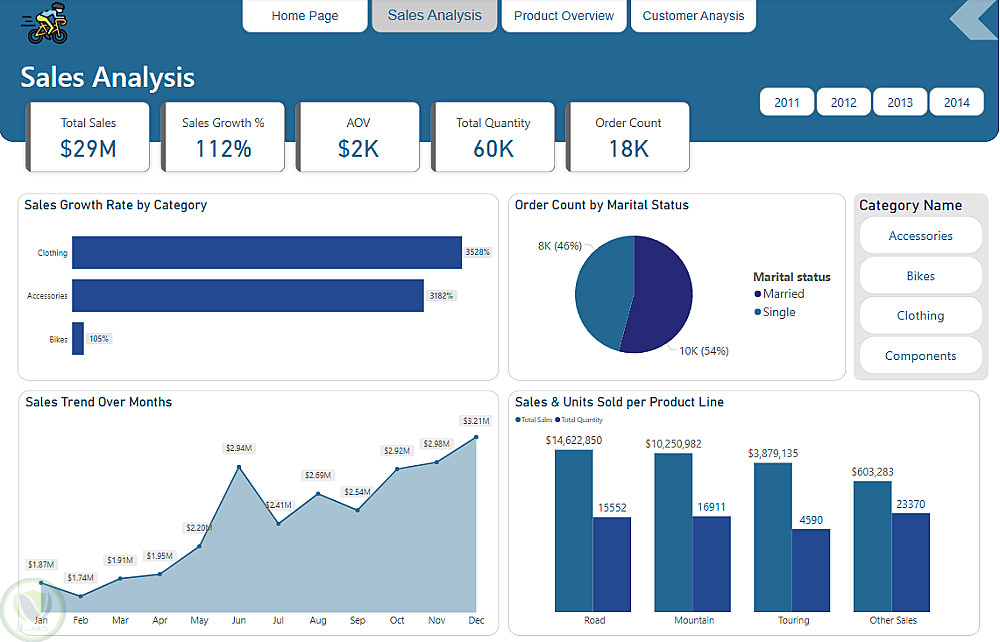
Task: Select Mountain quantity bar 16911
Action: point(711,564)
